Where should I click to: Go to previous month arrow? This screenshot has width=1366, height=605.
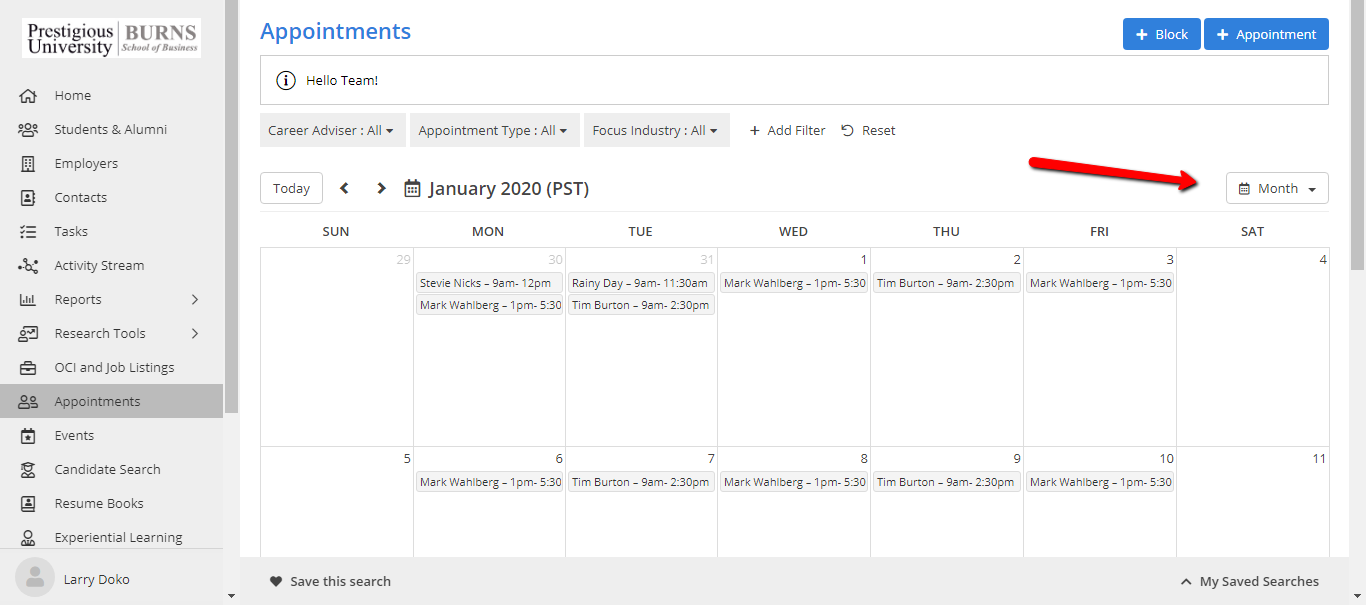(x=345, y=188)
